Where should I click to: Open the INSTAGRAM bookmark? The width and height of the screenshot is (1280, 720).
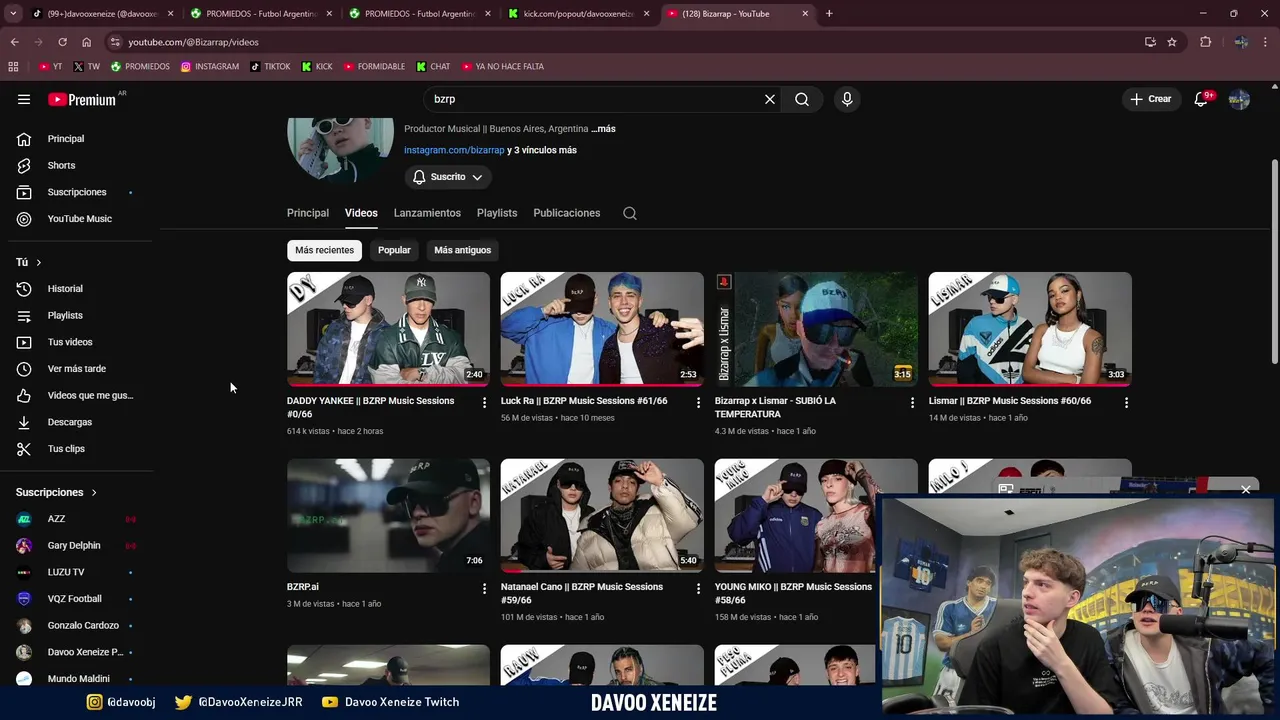pos(210,67)
